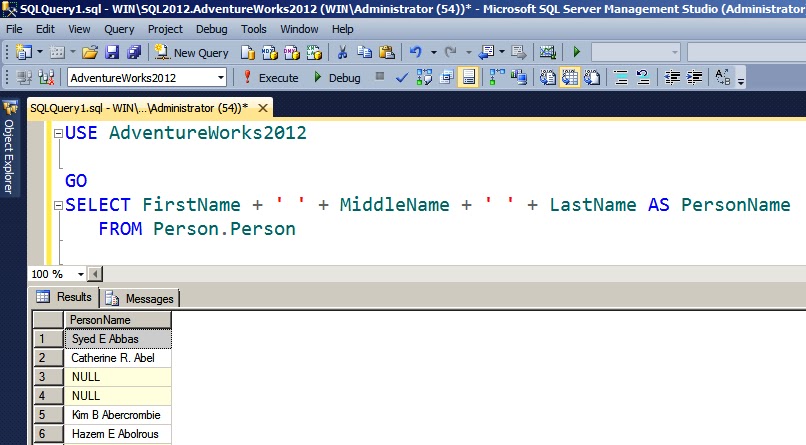This screenshot has height=445, width=806.
Task: Open the Window menu
Action: click(x=299, y=29)
